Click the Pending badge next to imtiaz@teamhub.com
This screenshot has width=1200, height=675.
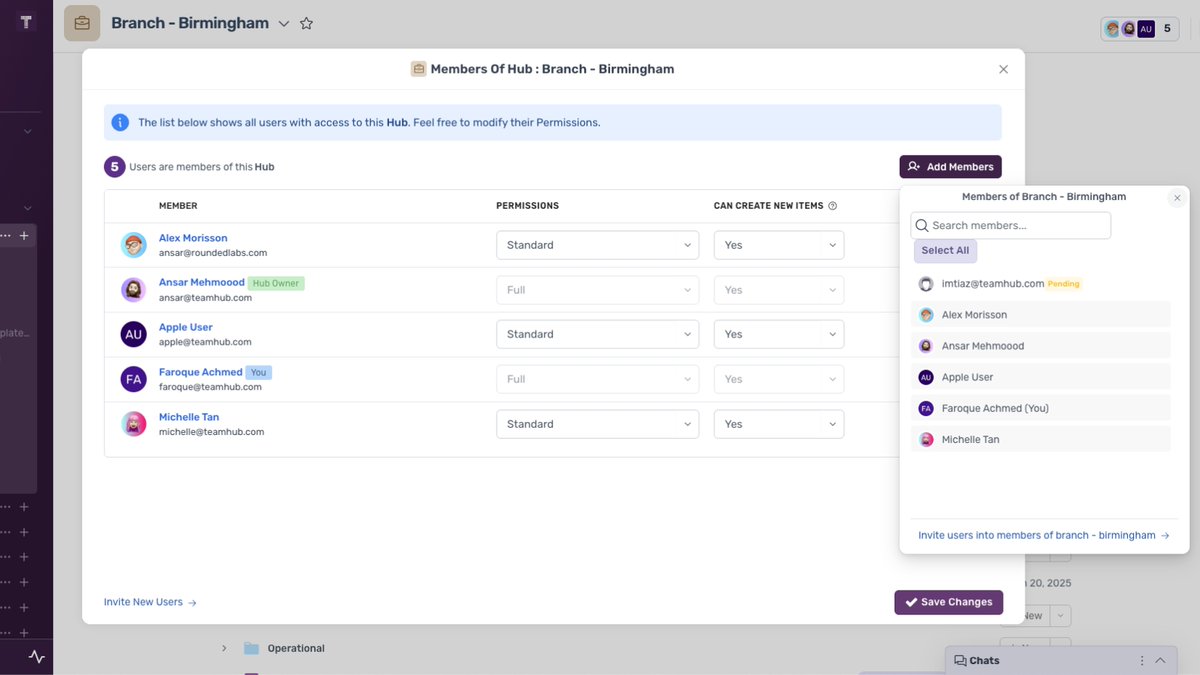tap(1064, 284)
